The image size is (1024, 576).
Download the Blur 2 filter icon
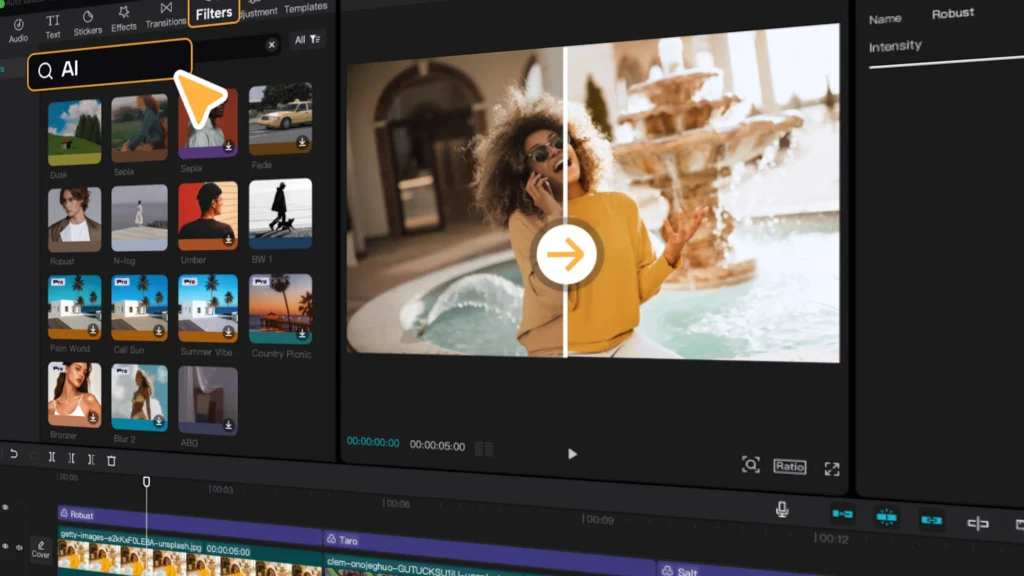click(159, 421)
